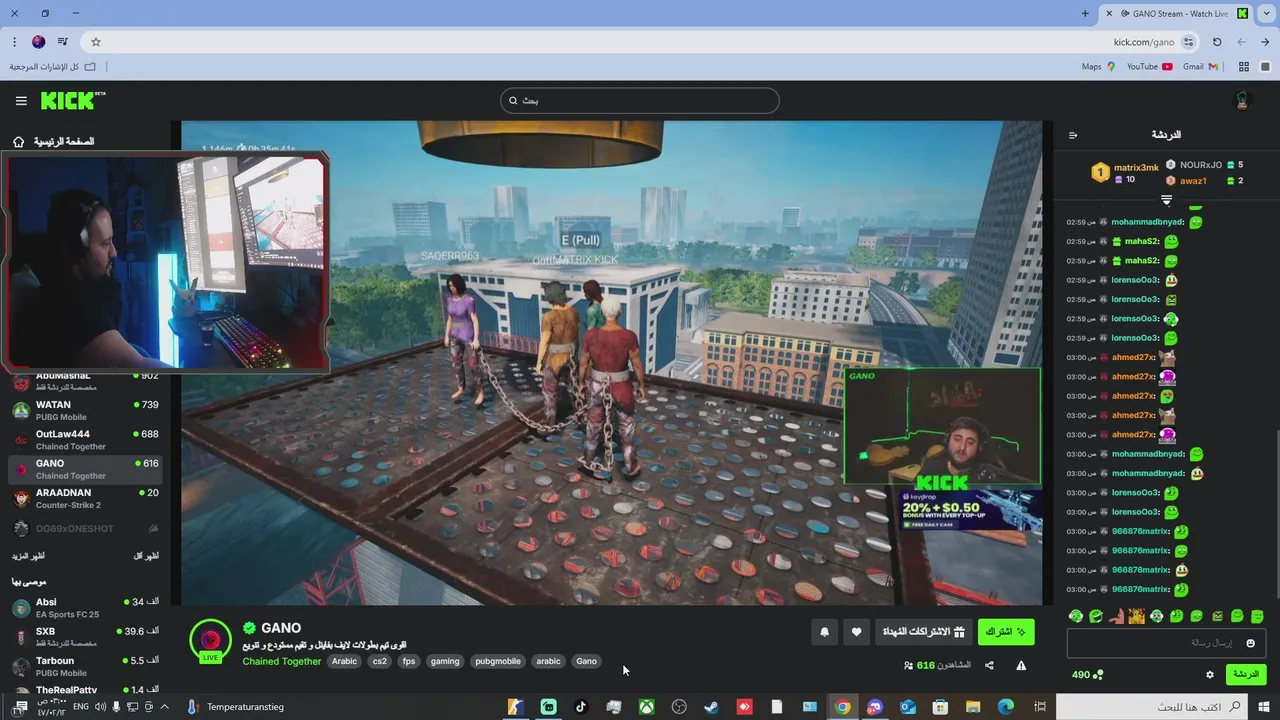Viewport: 1280px width, 720px height.
Task: Open Maps bookmark
Action: [x=1098, y=67]
